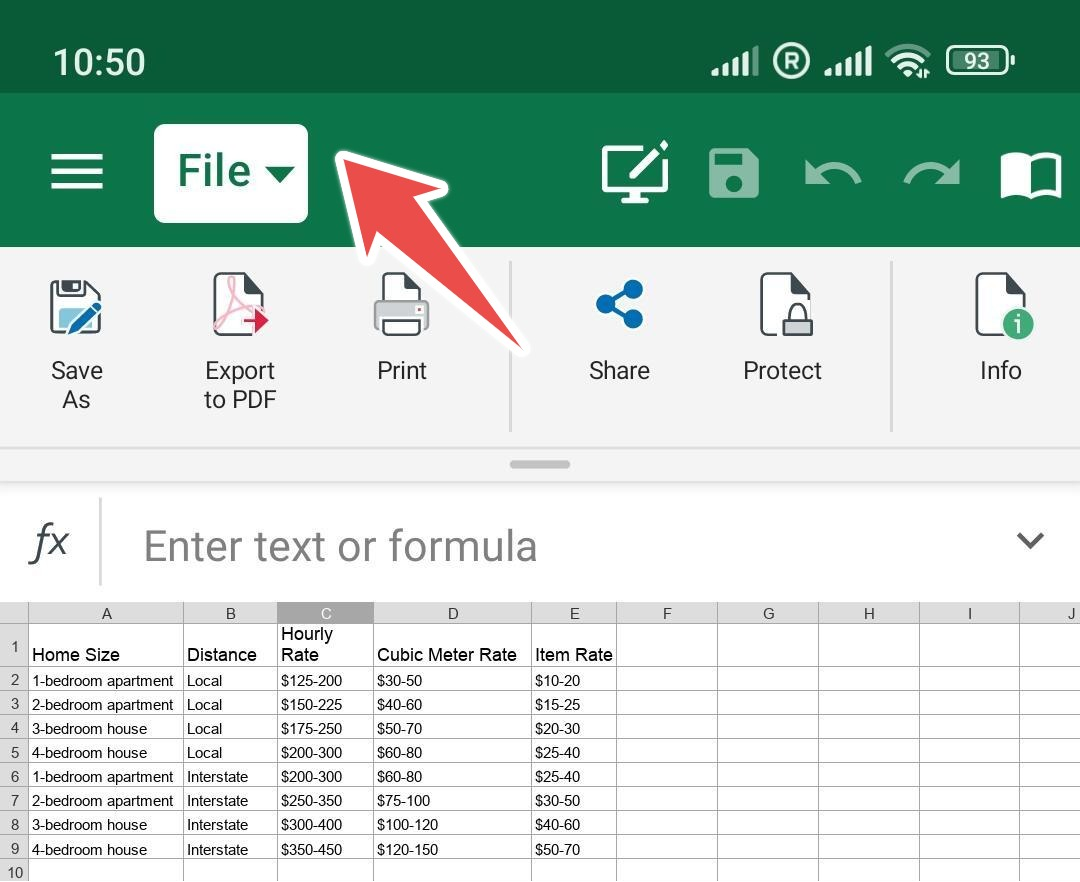Select row 5 header

point(14,751)
